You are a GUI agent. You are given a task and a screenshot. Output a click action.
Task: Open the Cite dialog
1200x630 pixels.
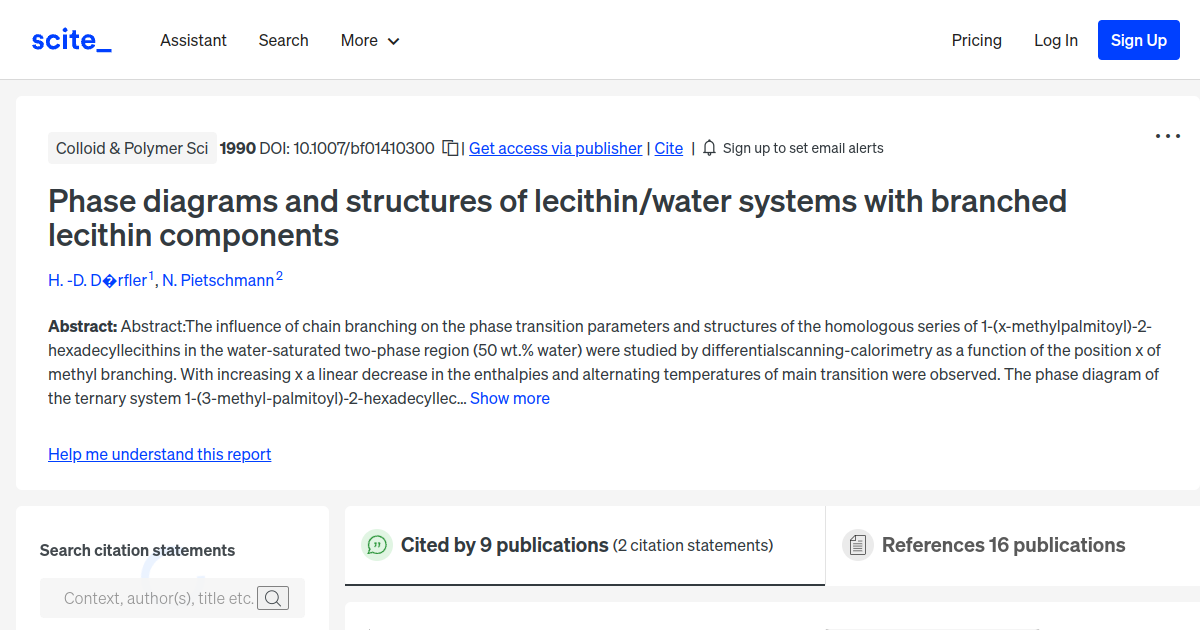668,147
